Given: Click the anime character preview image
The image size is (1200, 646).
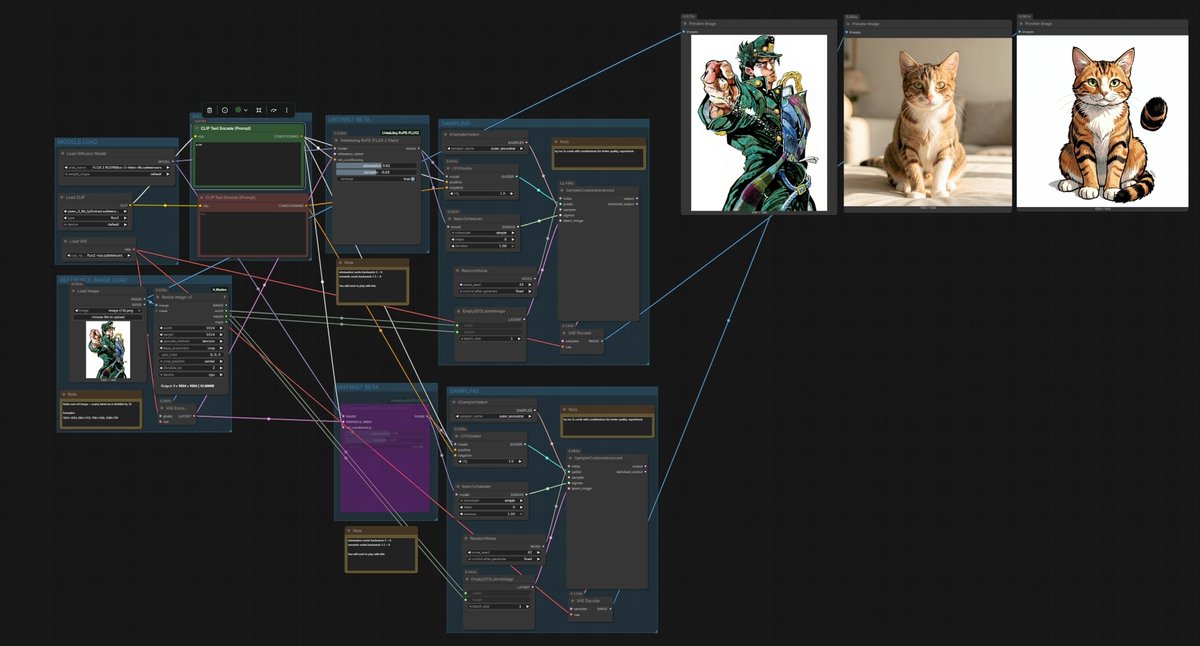Looking at the screenshot, I should (x=760, y=122).
